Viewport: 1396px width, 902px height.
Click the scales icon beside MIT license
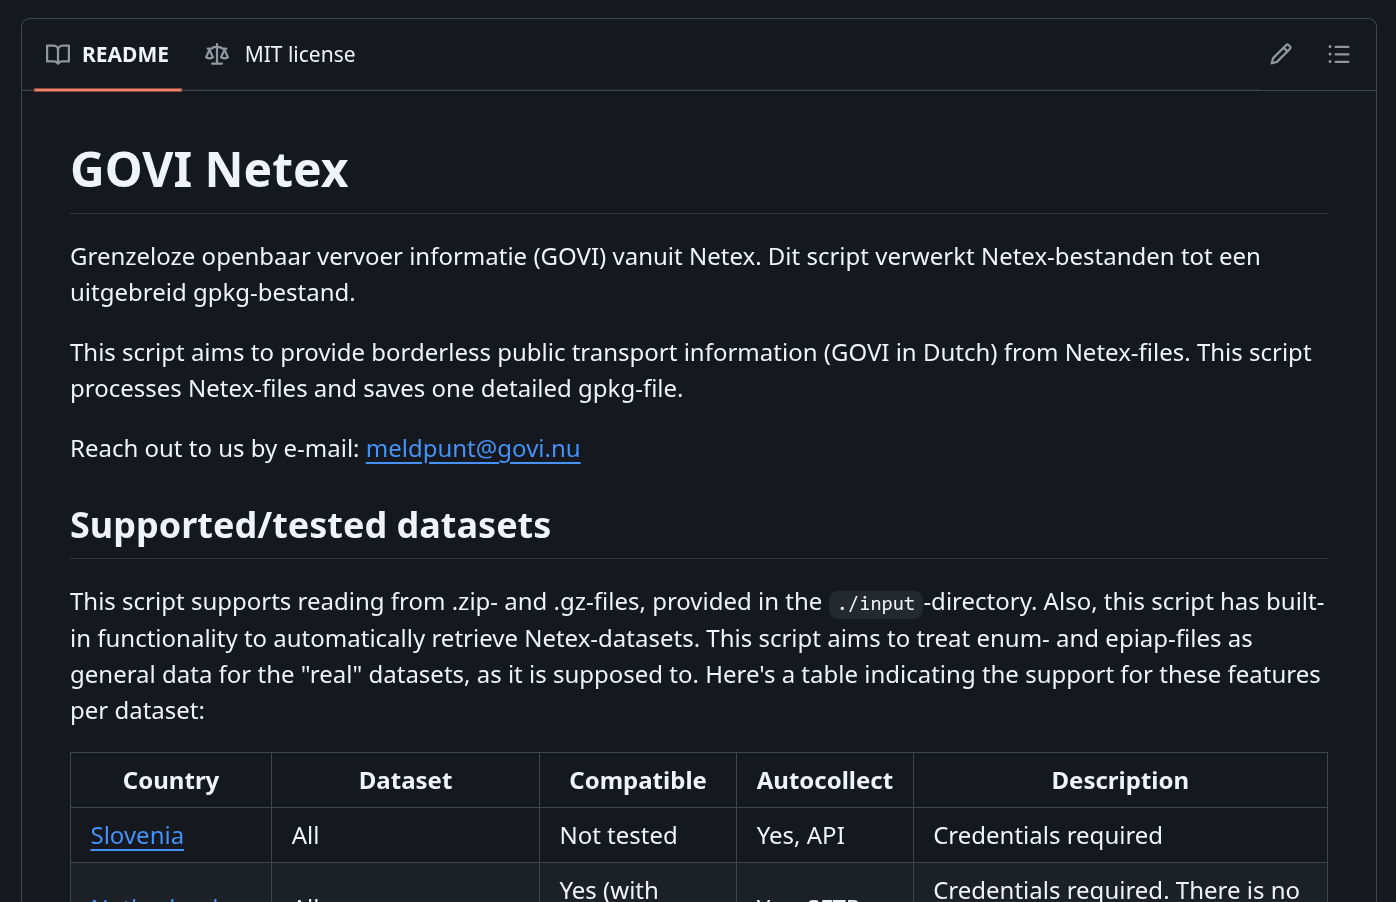click(x=217, y=54)
